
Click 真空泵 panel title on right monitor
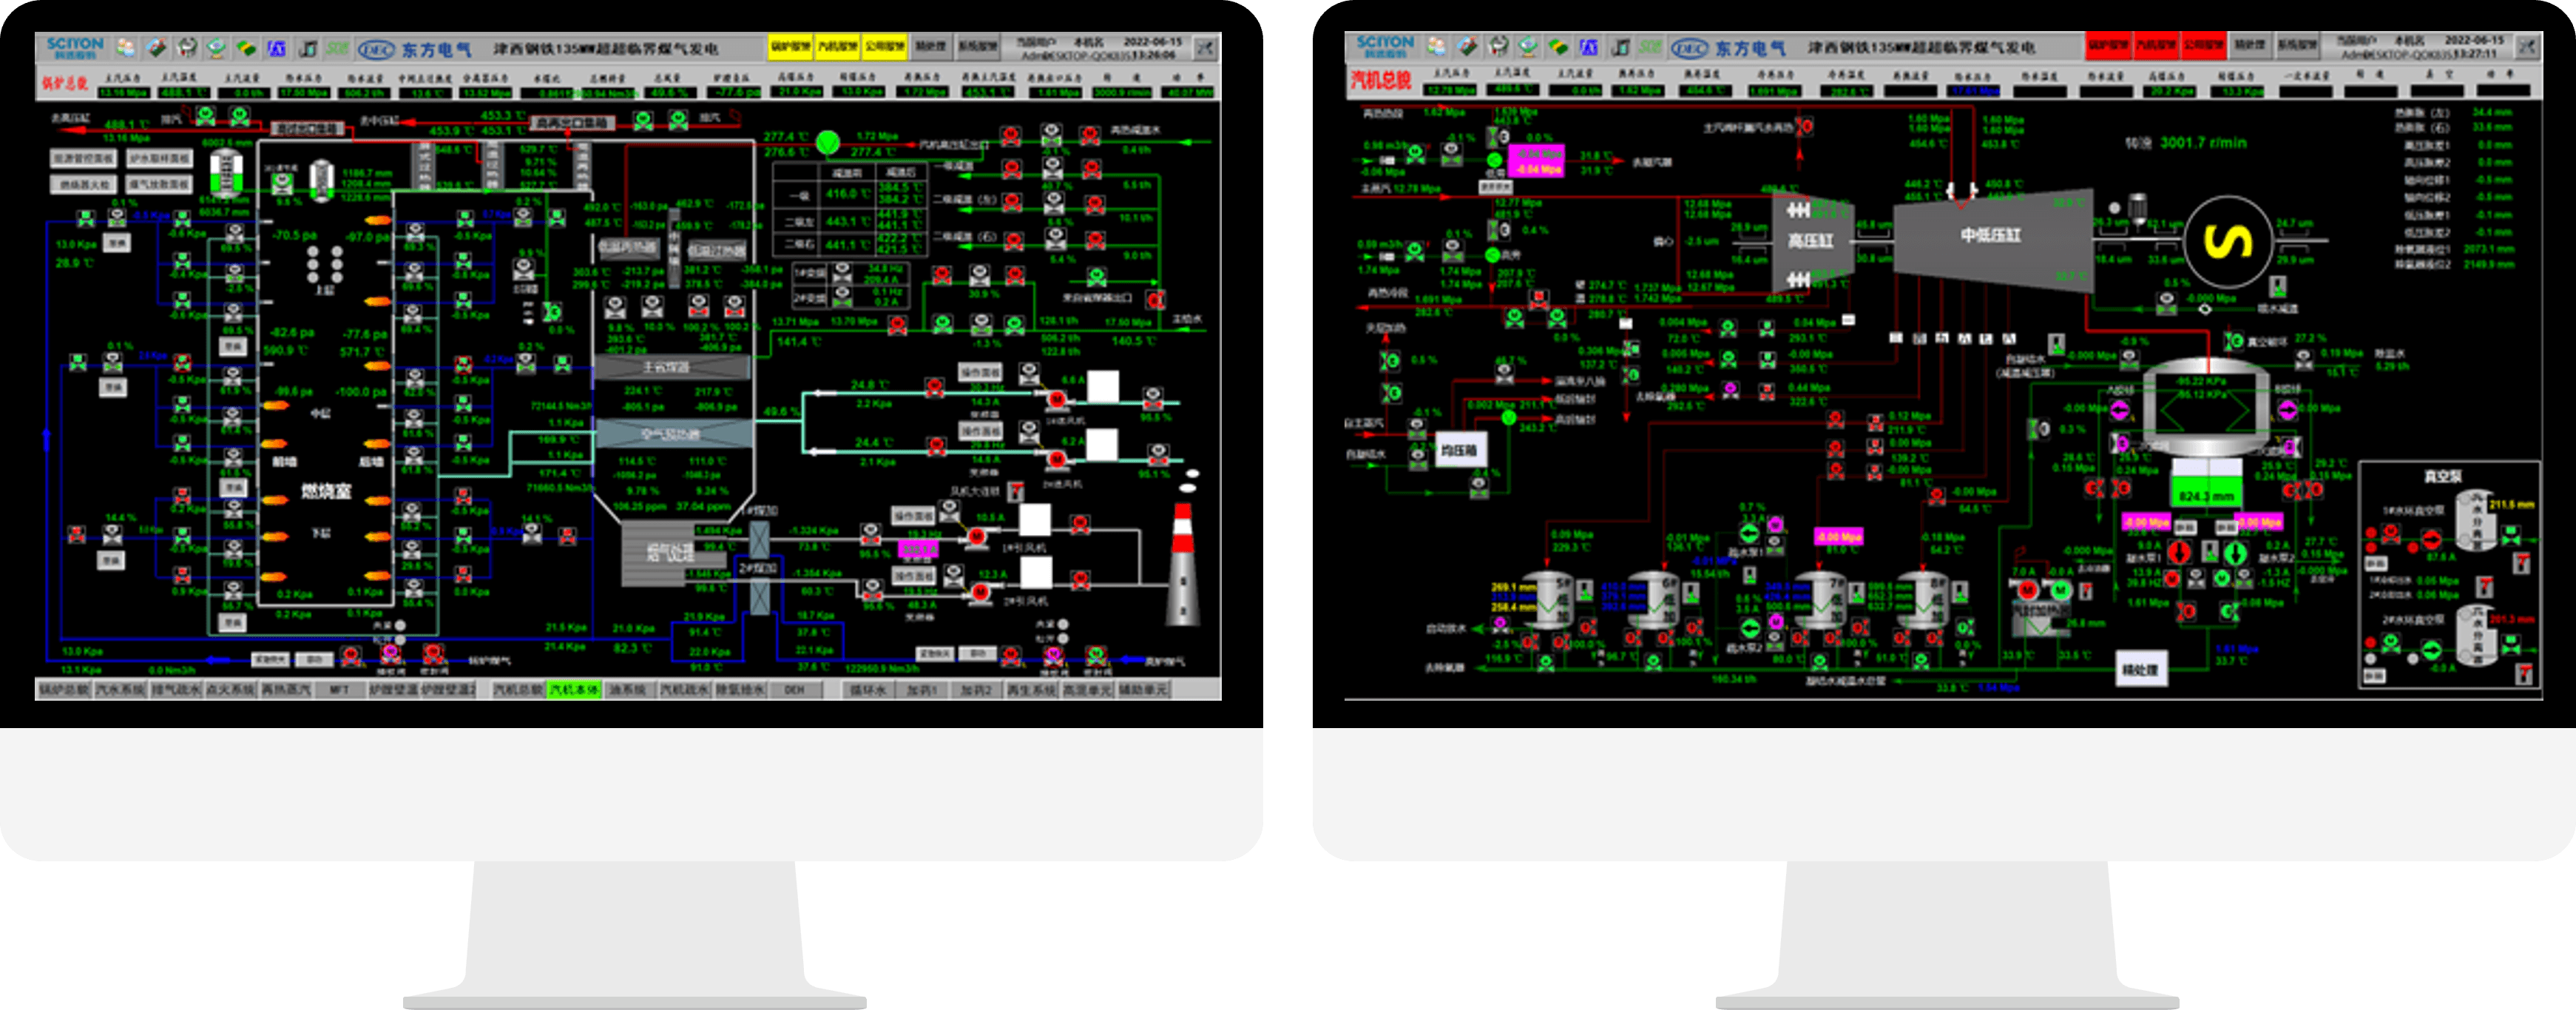pos(2443,476)
